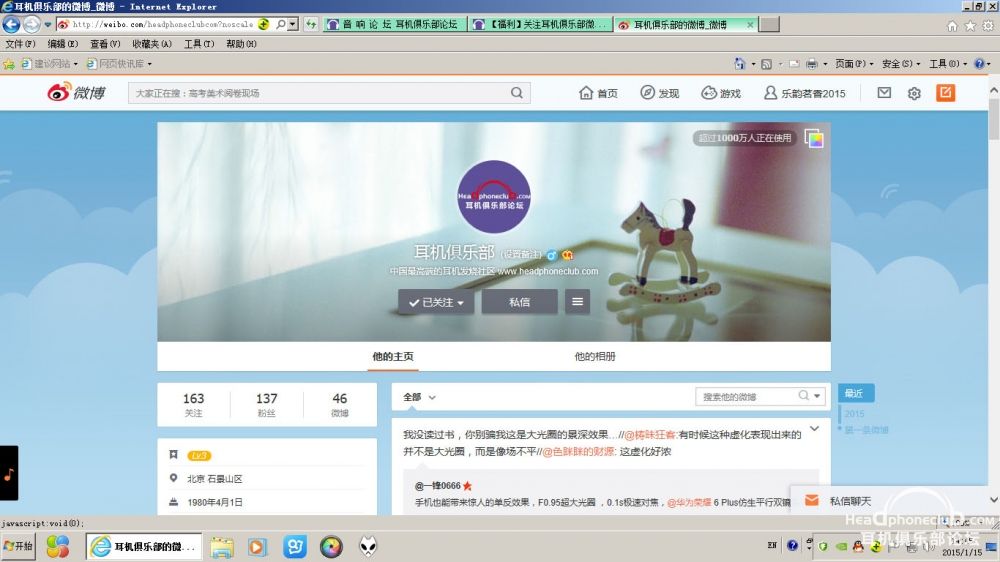1000x562 pixels.
Task: Open Weibo settings gear icon
Action: click(x=914, y=93)
